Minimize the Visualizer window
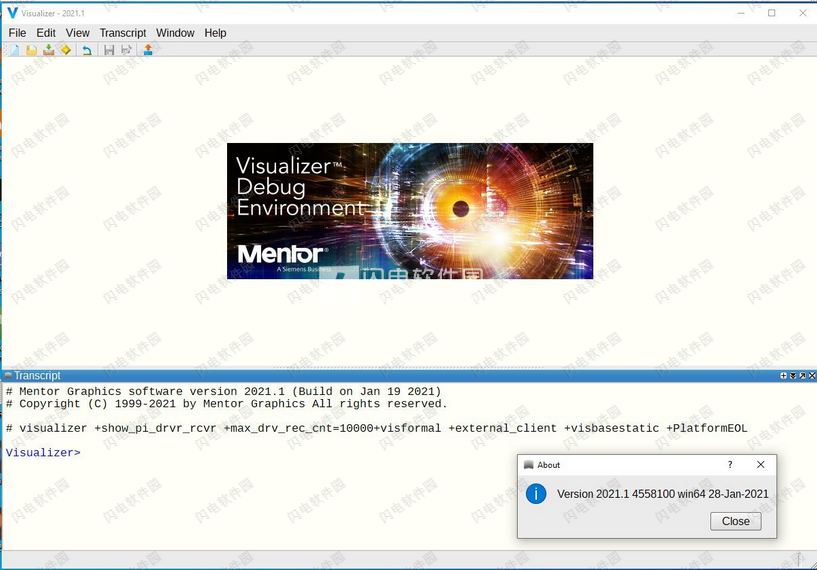 click(x=741, y=13)
